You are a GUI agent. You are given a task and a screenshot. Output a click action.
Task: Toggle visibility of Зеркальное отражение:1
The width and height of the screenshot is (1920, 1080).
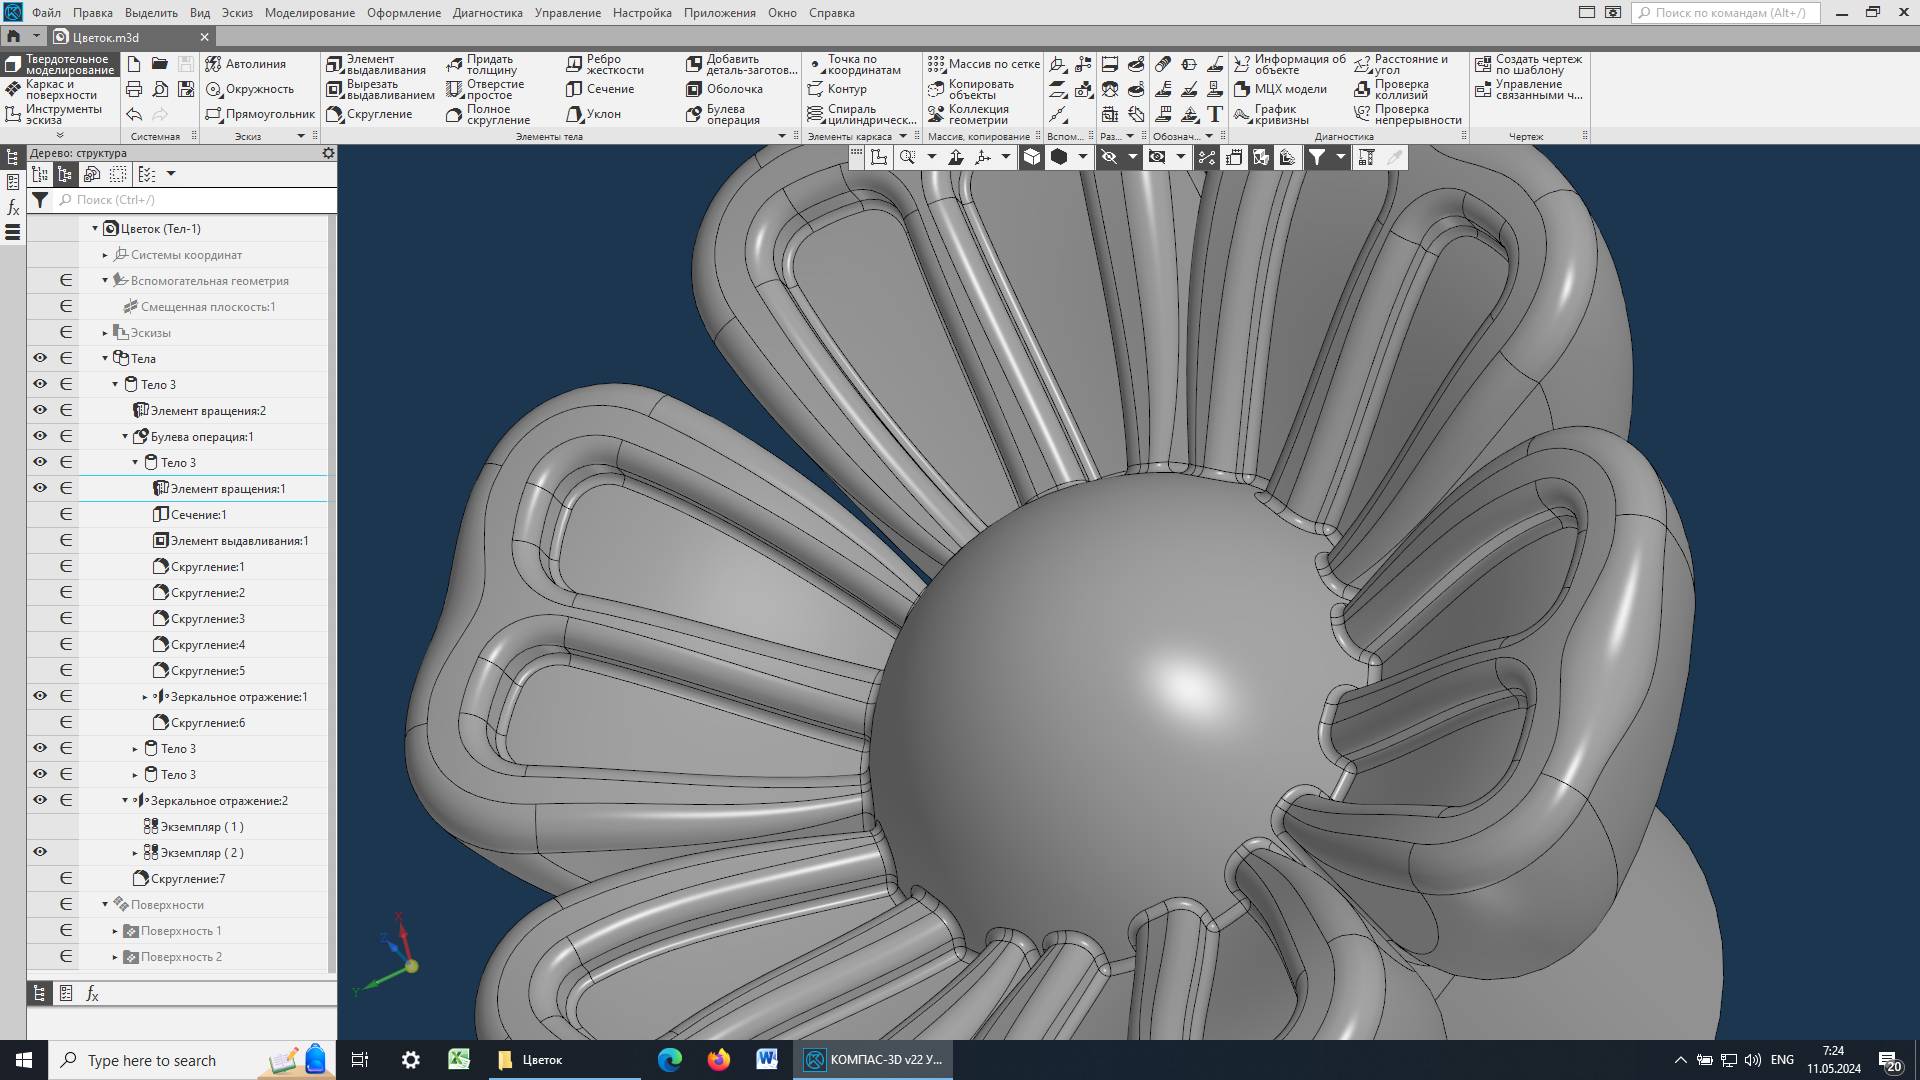coord(40,696)
